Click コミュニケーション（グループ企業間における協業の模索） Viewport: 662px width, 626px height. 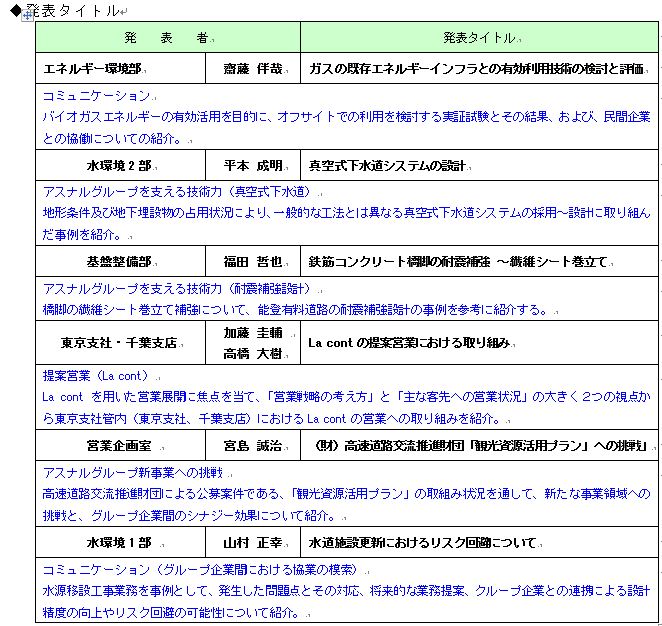202,569
